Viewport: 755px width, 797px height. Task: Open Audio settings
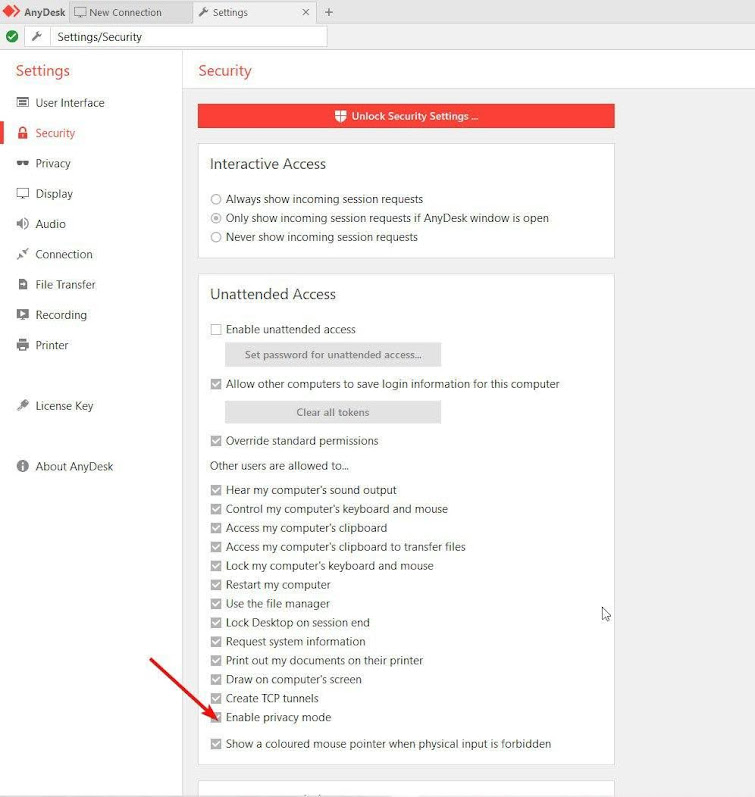coord(50,224)
